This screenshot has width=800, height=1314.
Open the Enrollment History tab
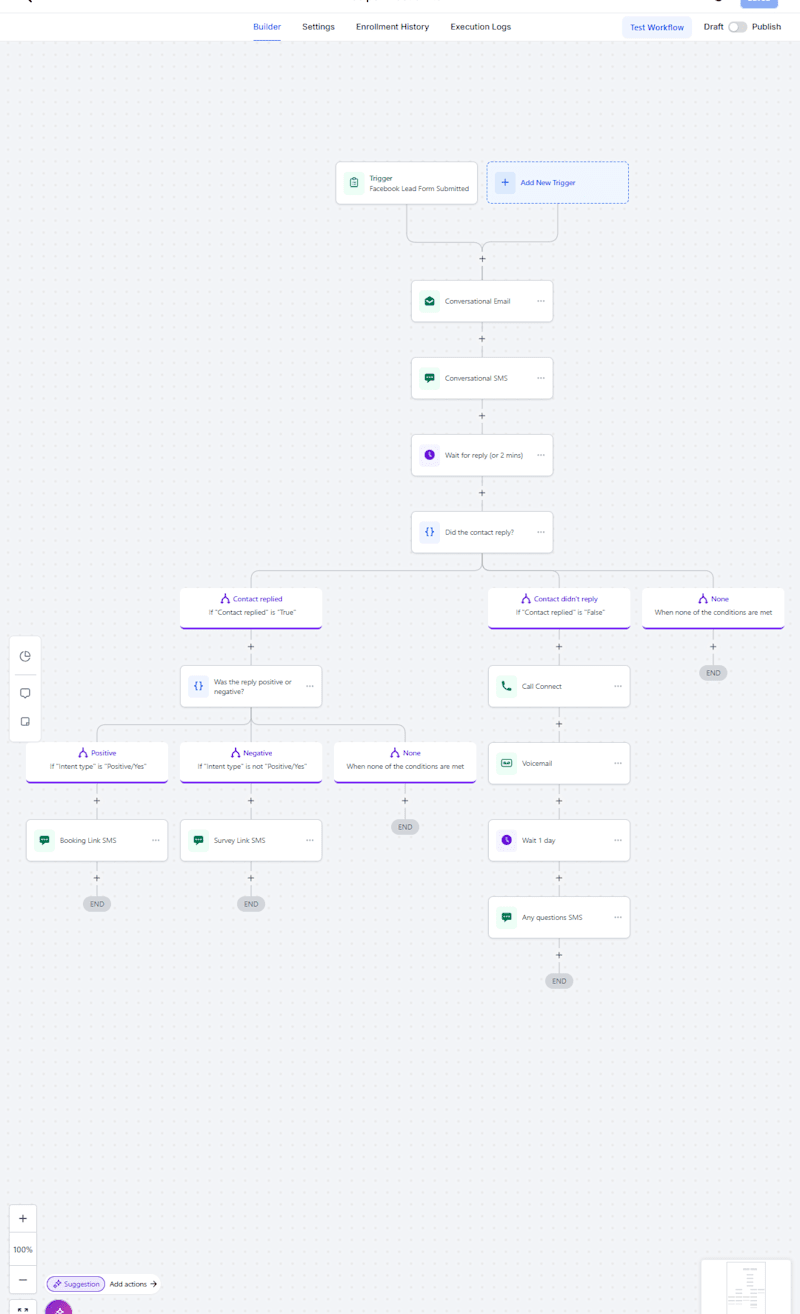click(x=392, y=27)
